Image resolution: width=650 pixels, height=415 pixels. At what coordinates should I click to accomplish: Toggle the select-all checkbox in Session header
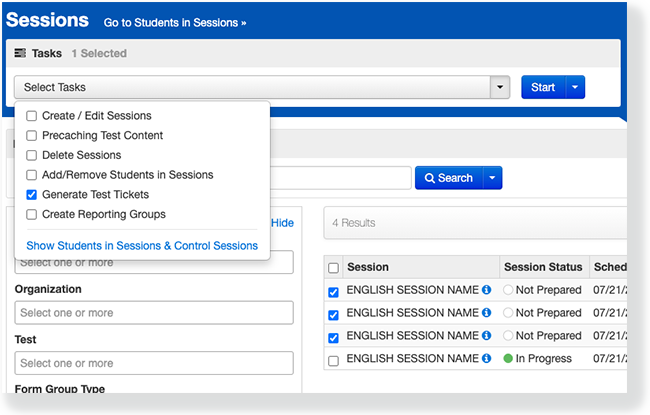(334, 268)
